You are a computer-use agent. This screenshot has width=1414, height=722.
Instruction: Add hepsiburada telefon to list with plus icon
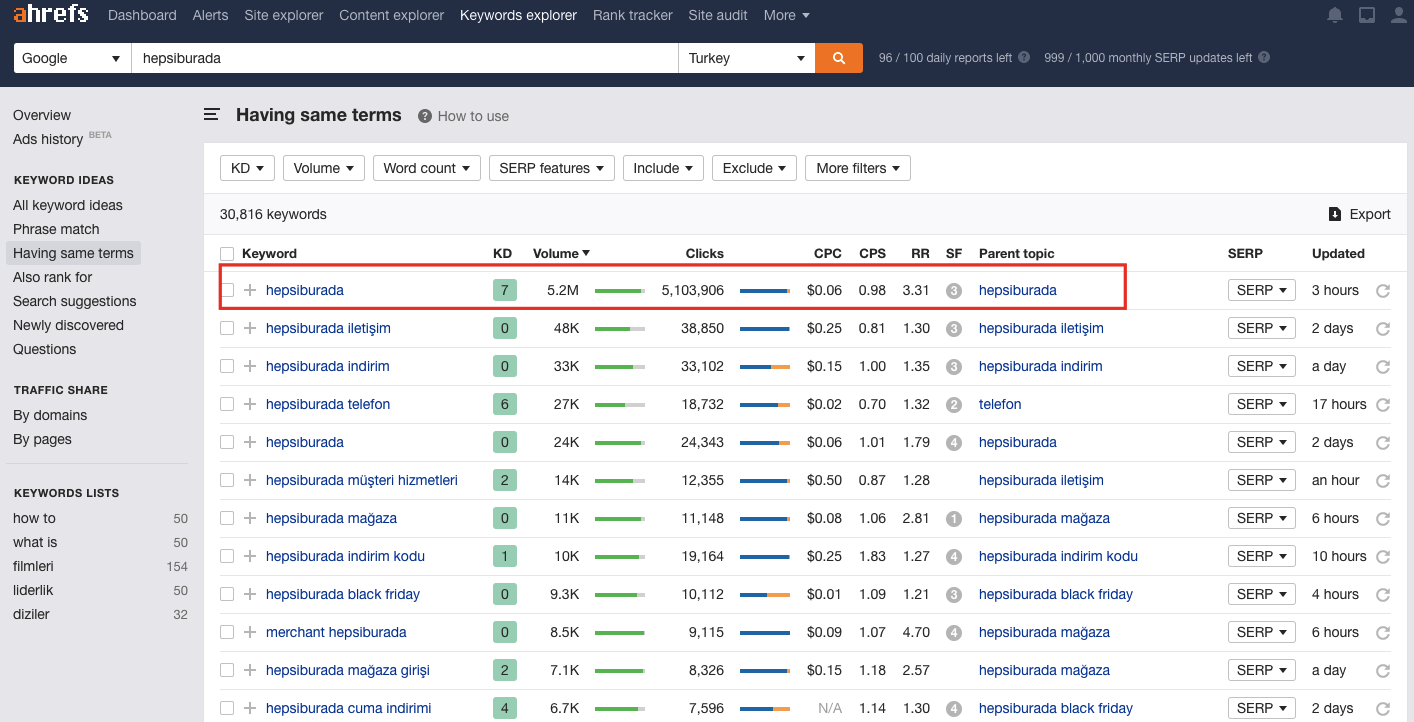(250, 404)
